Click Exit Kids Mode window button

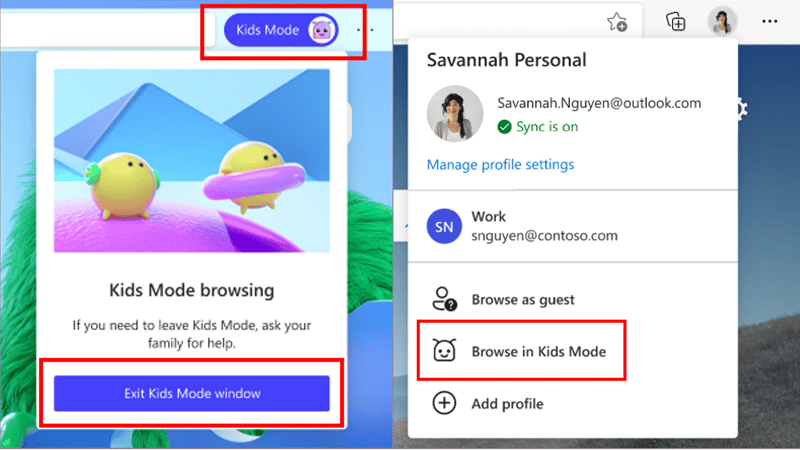(192, 393)
